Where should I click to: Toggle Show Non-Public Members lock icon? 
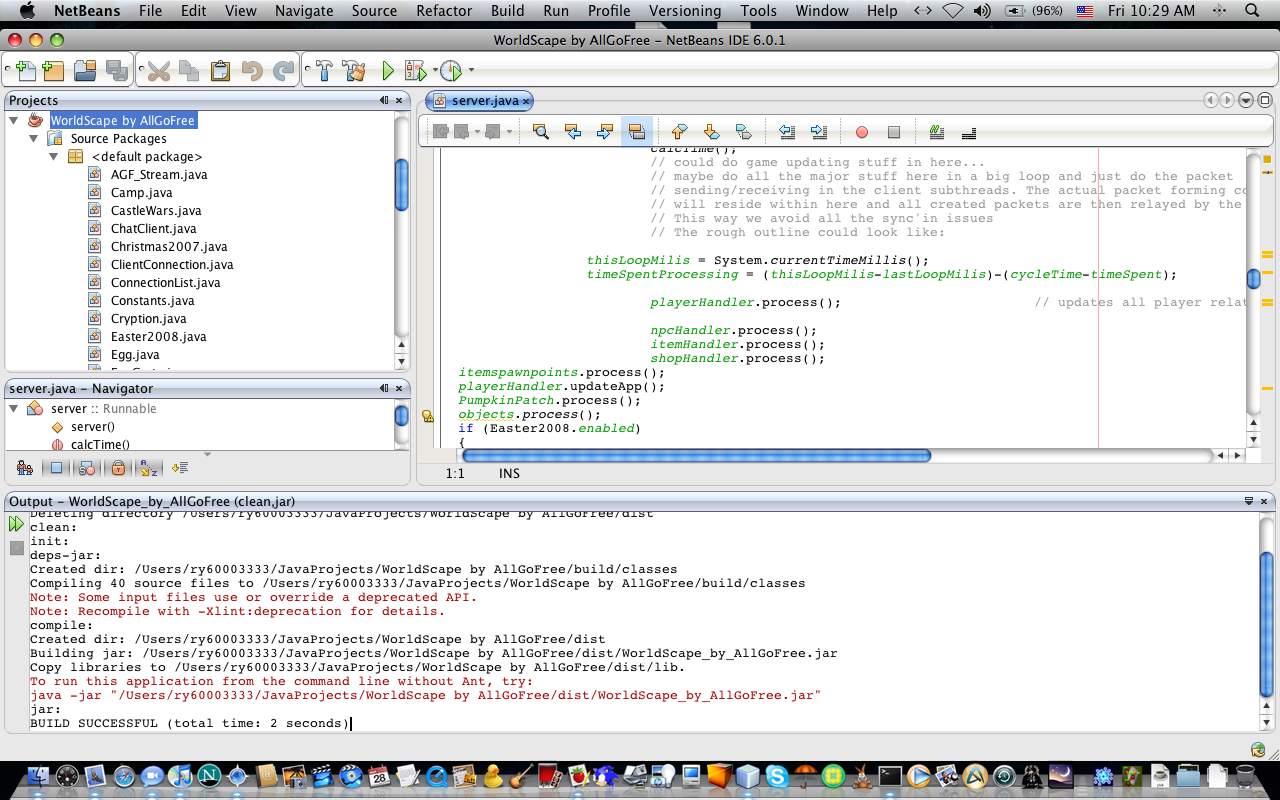coord(118,467)
